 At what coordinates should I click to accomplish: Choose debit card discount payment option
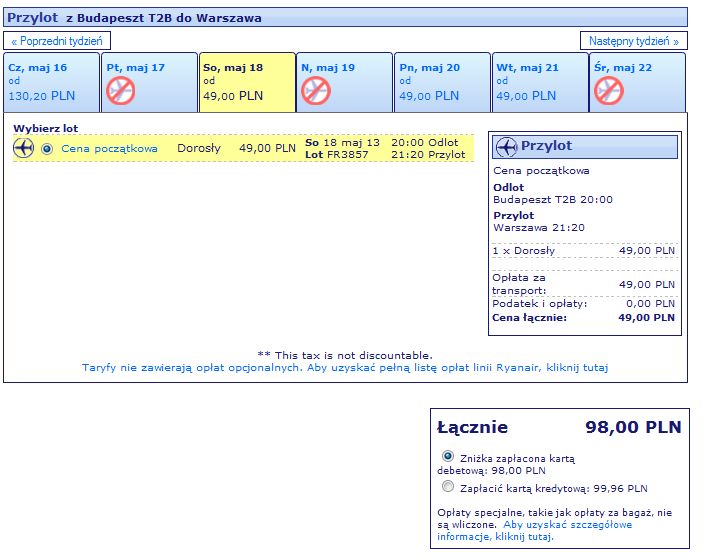447,457
